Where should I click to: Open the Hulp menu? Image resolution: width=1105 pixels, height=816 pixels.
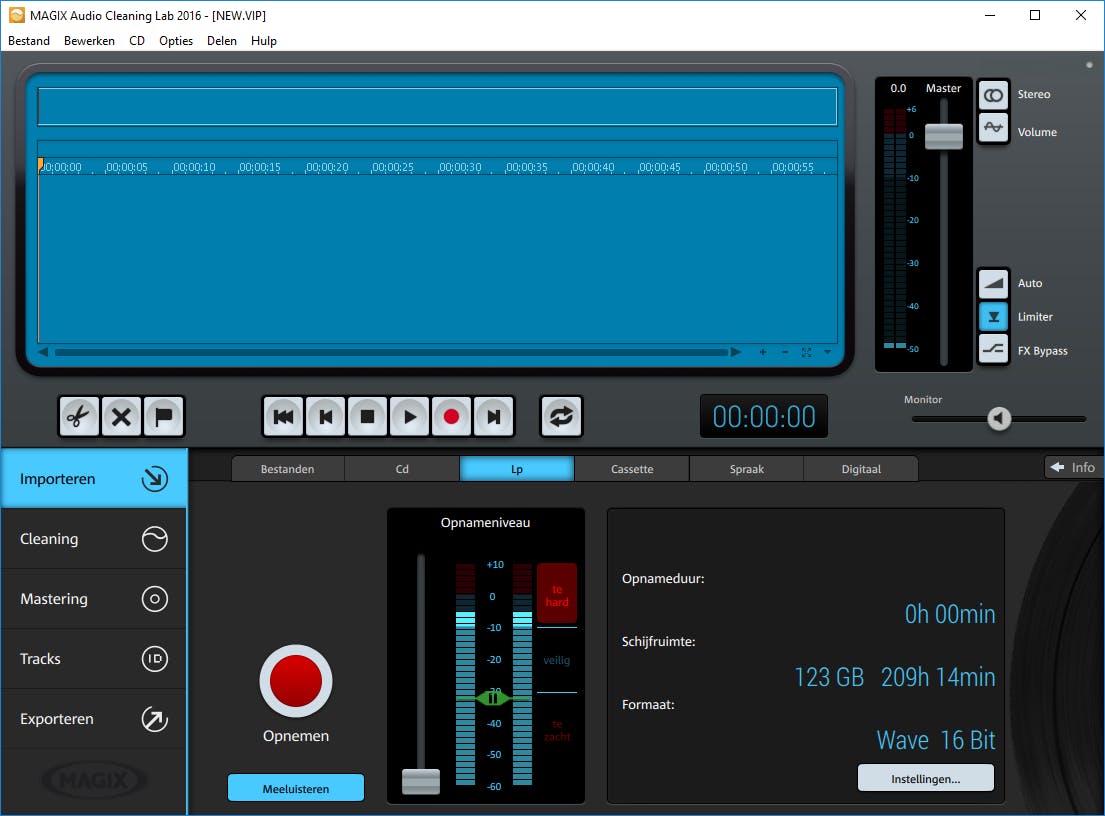[x=264, y=41]
